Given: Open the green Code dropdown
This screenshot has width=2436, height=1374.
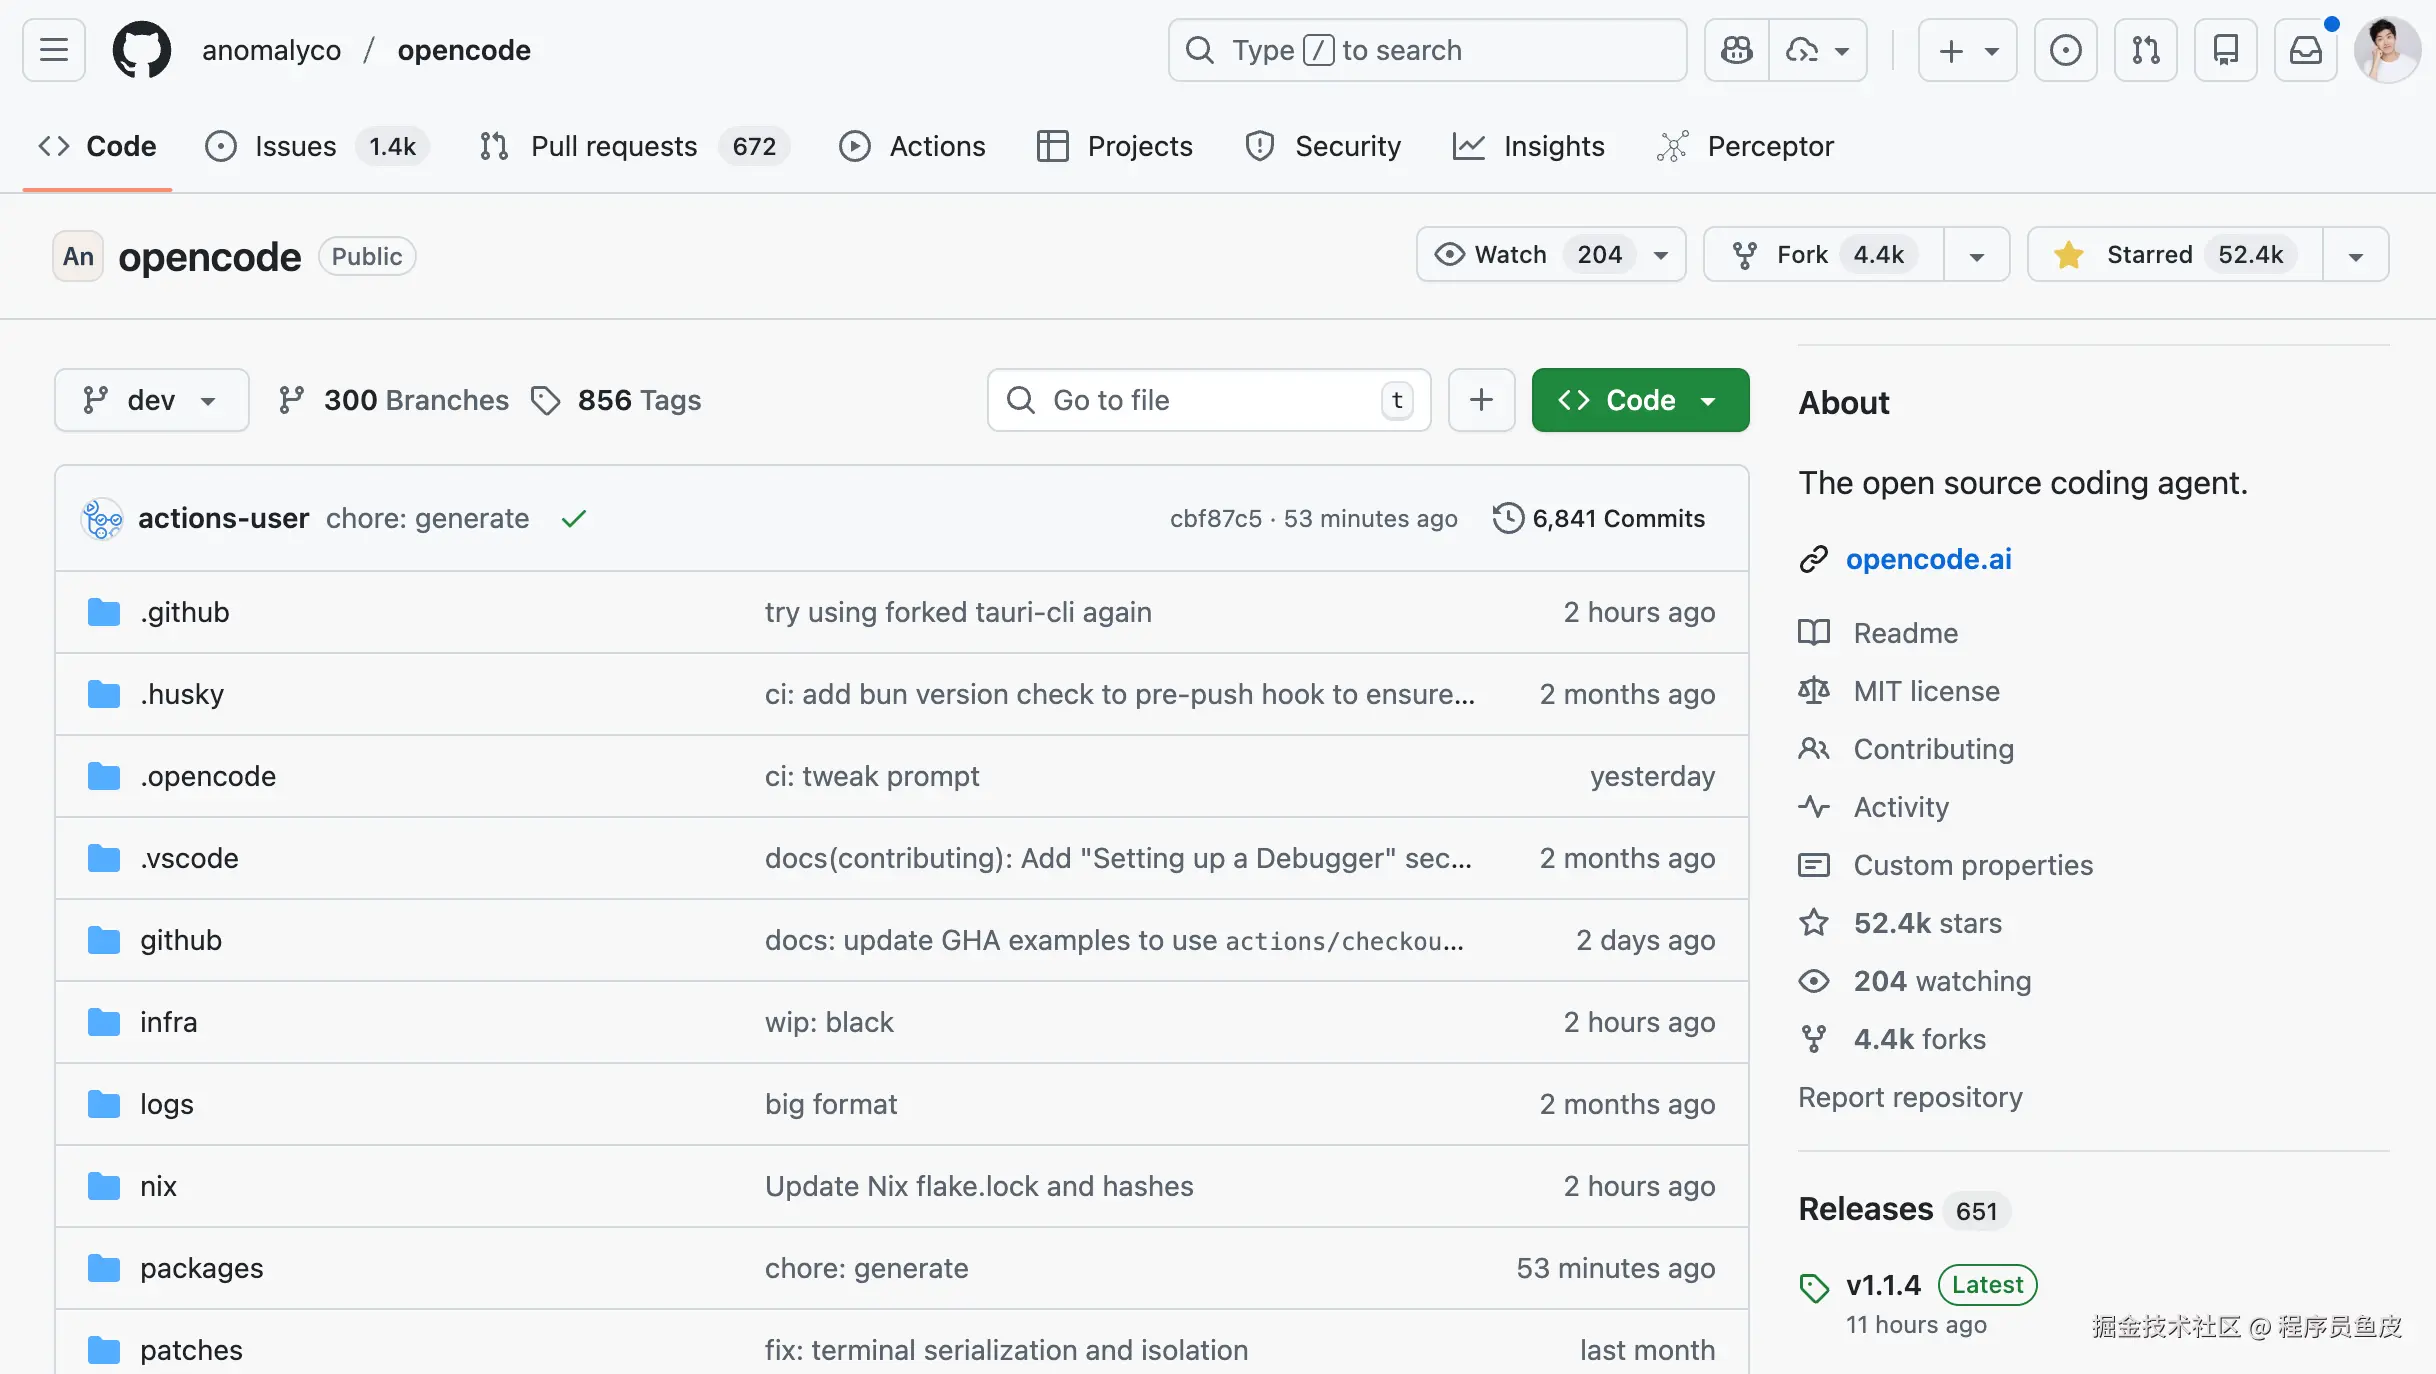Looking at the screenshot, I should tap(1640, 400).
